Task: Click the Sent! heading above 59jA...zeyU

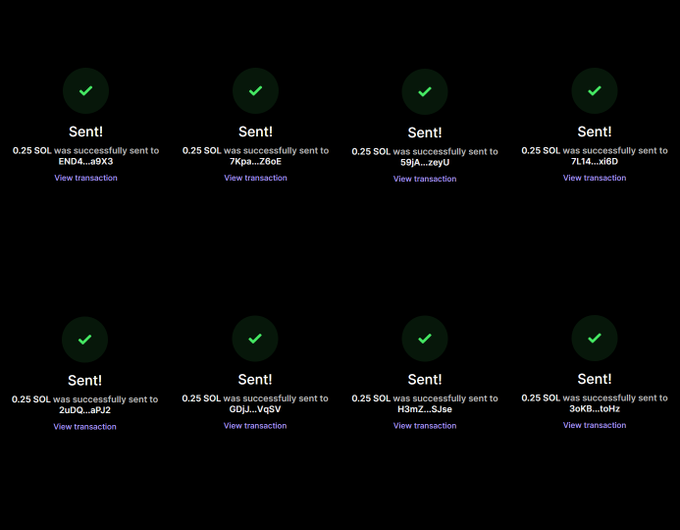Action: [425, 132]
